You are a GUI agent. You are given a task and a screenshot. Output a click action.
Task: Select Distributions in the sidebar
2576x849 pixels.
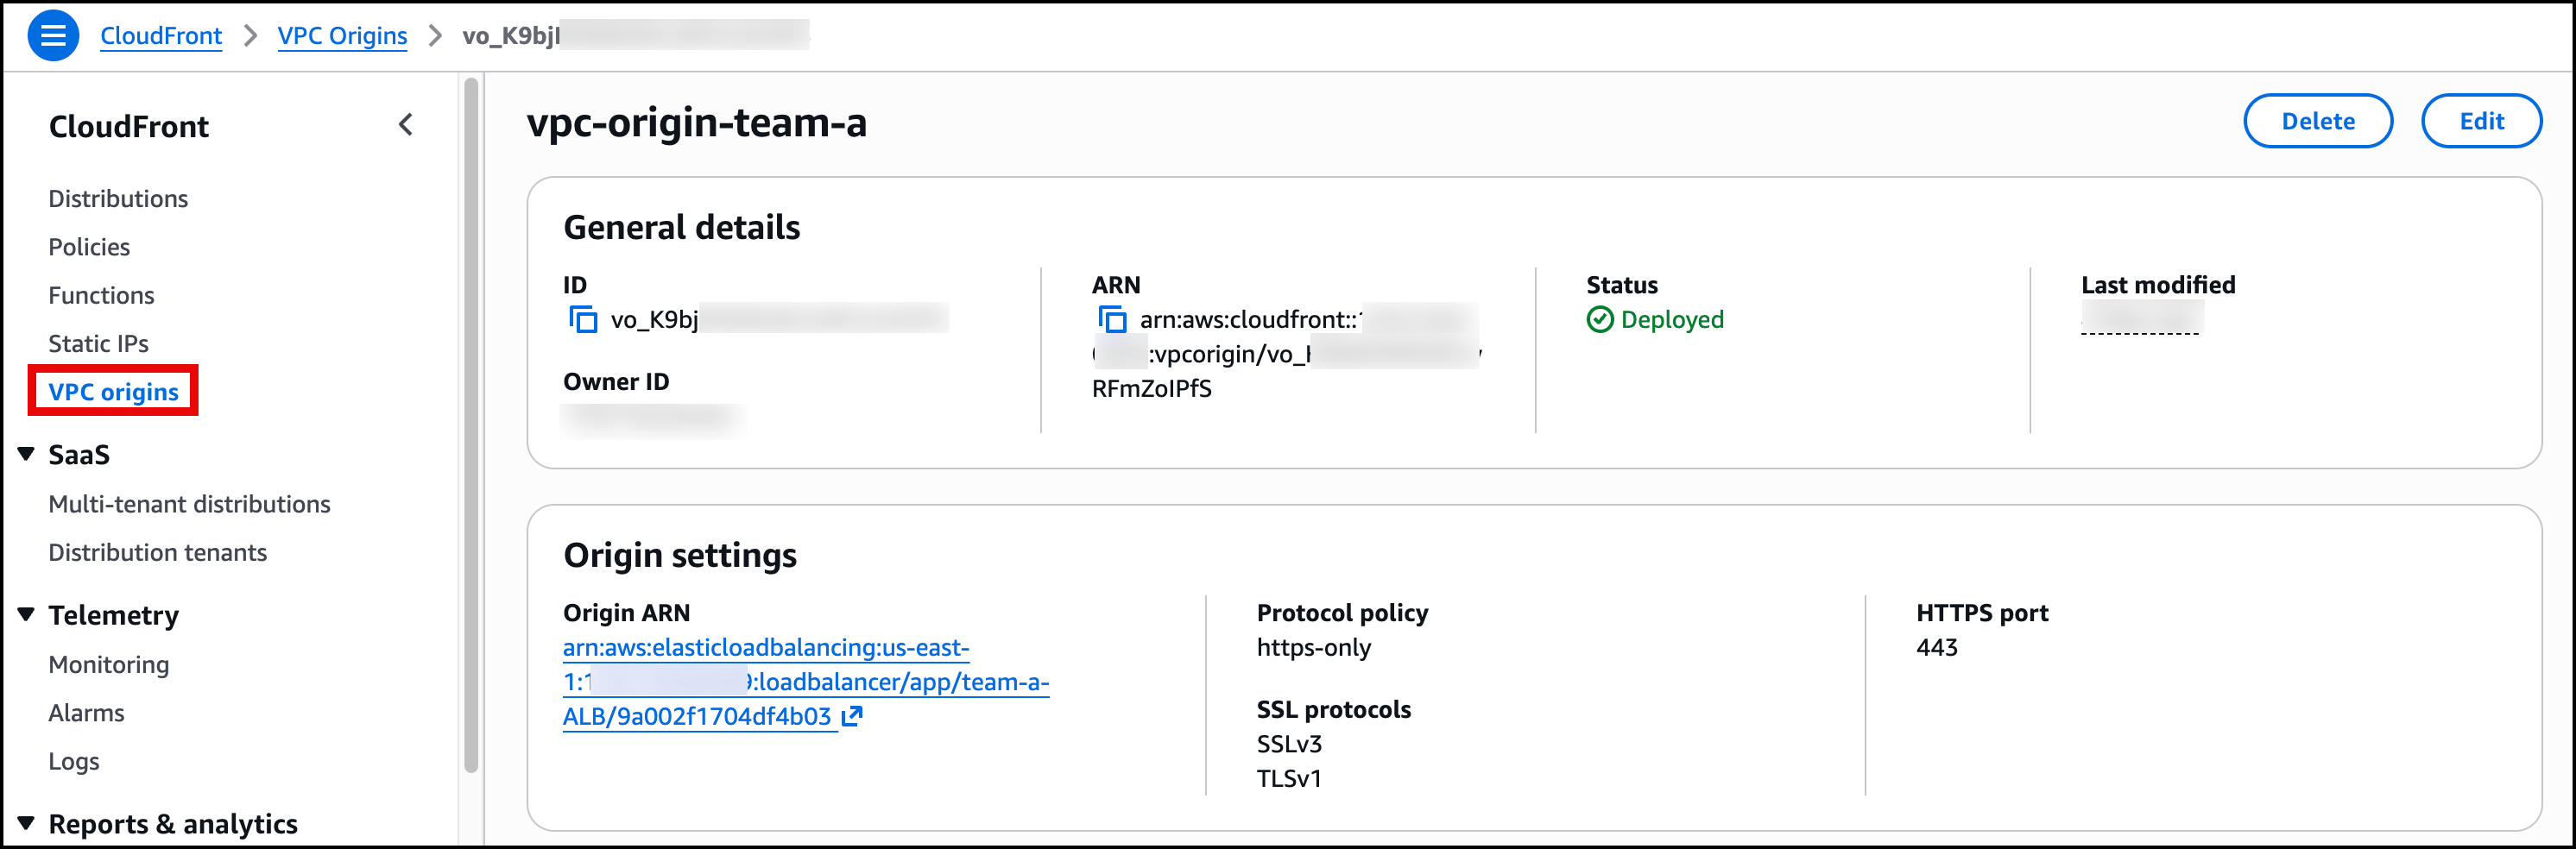pyautogui.click(x=117, y=198)
